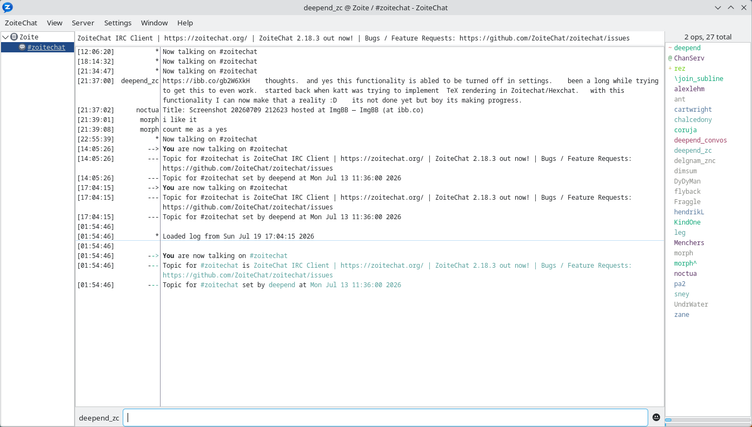Open the ZoiteChat menu
The height and width of the screenshot is (427, 752).
21,23
